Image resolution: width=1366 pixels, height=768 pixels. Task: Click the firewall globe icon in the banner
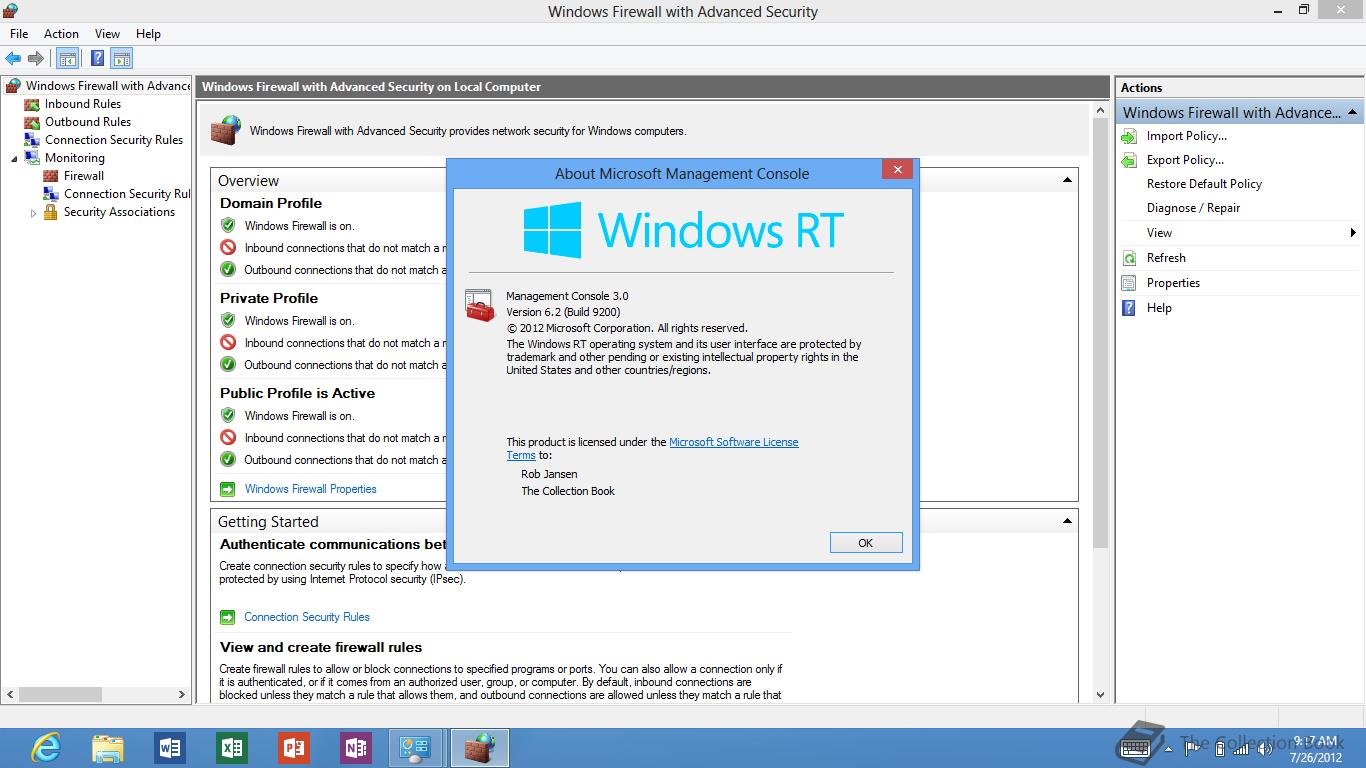[226, 130]
